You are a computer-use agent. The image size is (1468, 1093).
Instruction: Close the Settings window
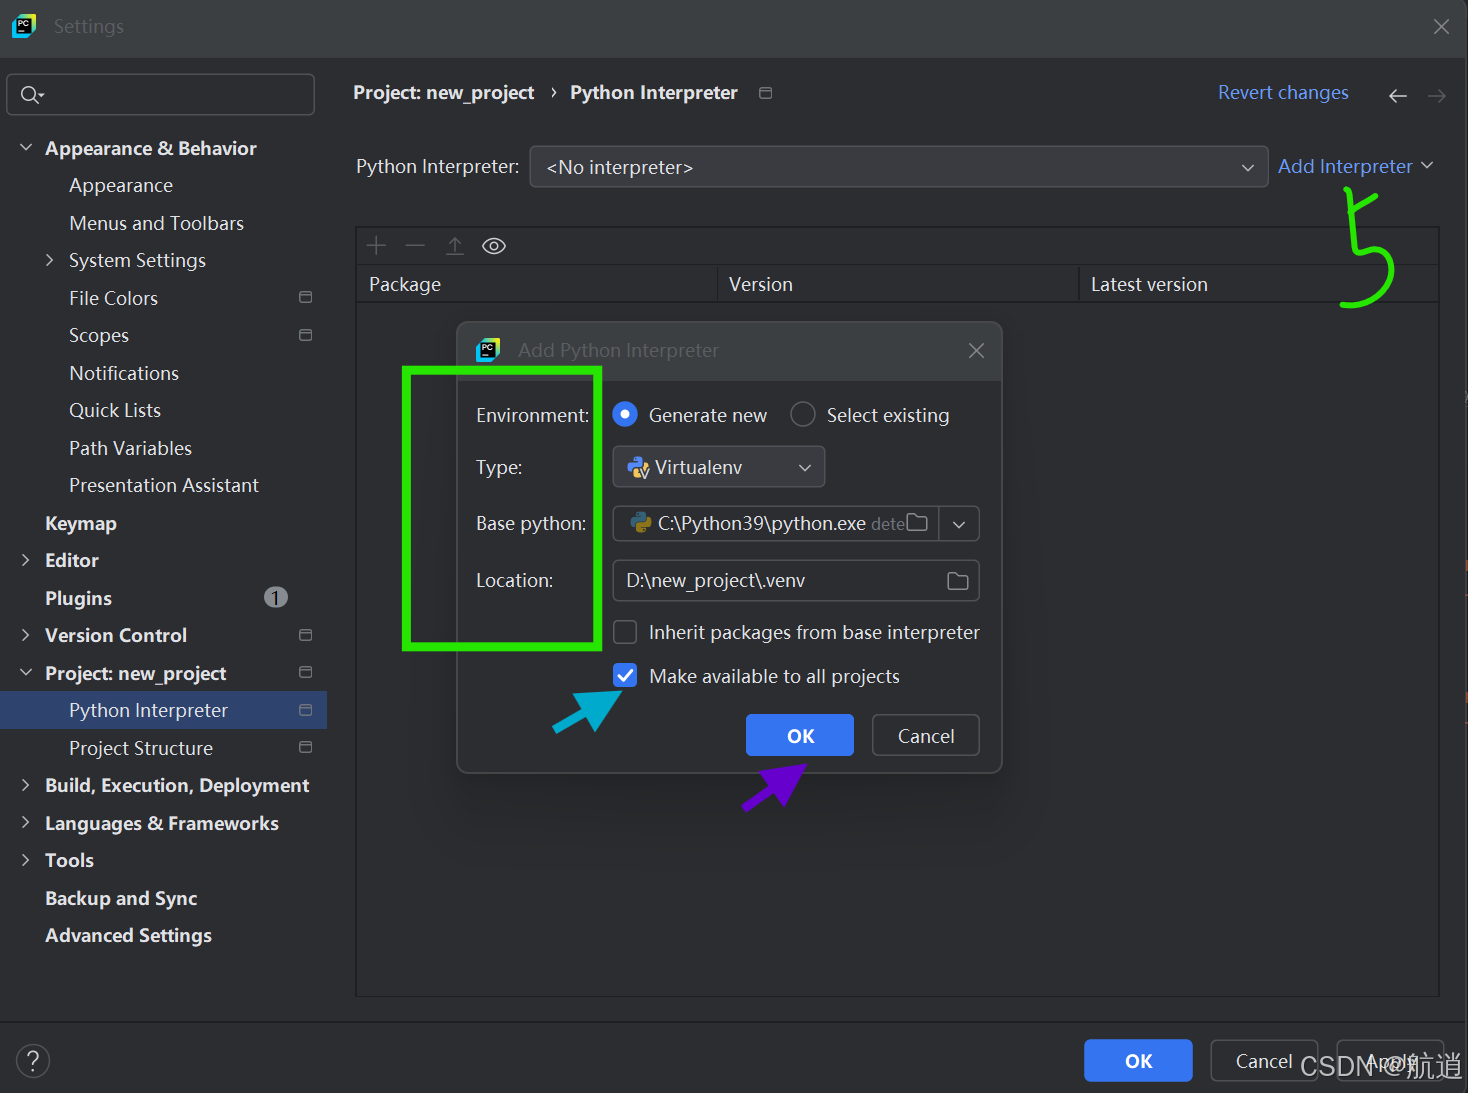1441,27
